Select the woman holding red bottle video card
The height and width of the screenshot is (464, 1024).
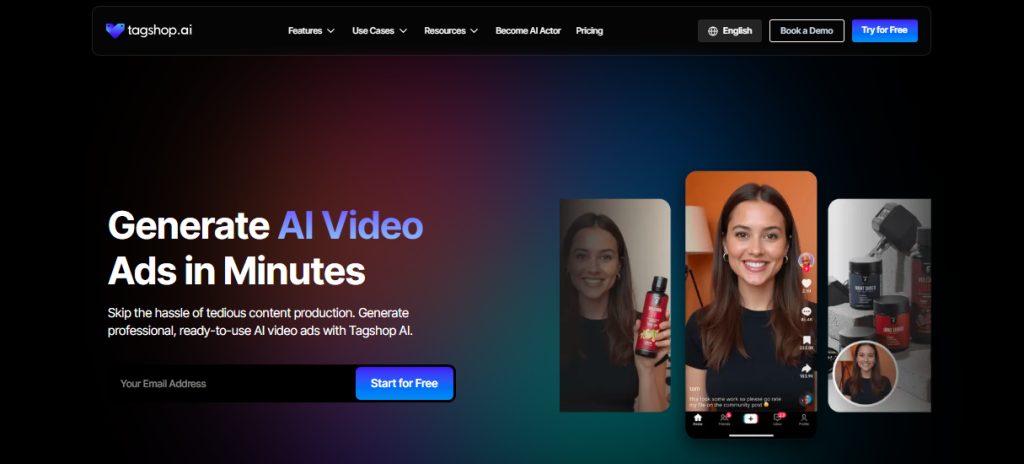[615, 305]
